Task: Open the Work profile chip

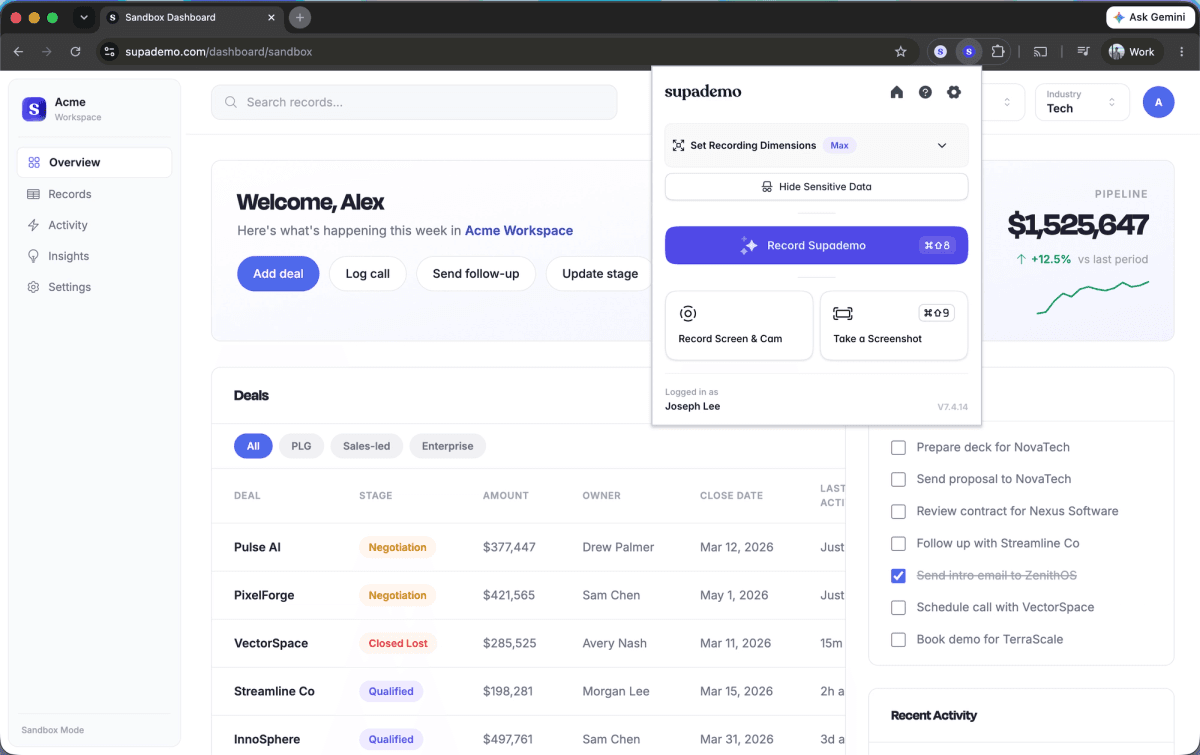Action: coord(1132,51)
